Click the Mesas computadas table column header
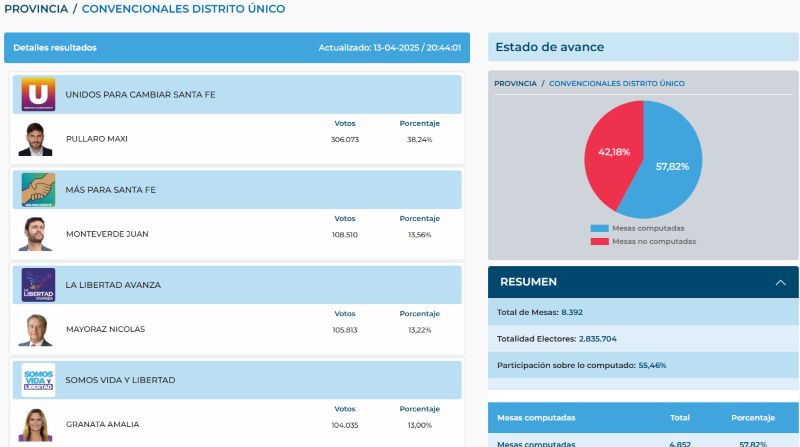The image size is (800, 447). coord(536,417)
